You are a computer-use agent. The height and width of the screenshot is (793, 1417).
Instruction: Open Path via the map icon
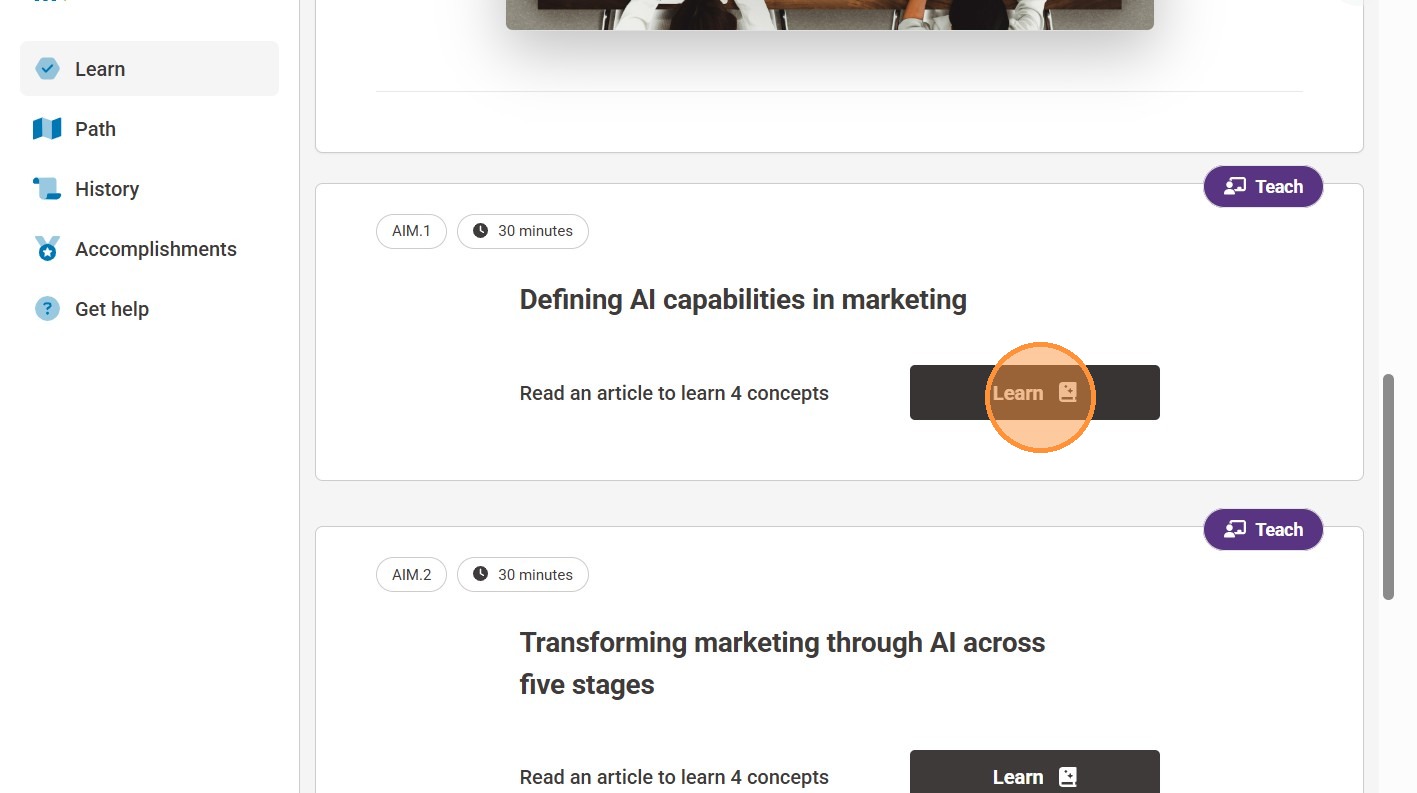(47, 129)
